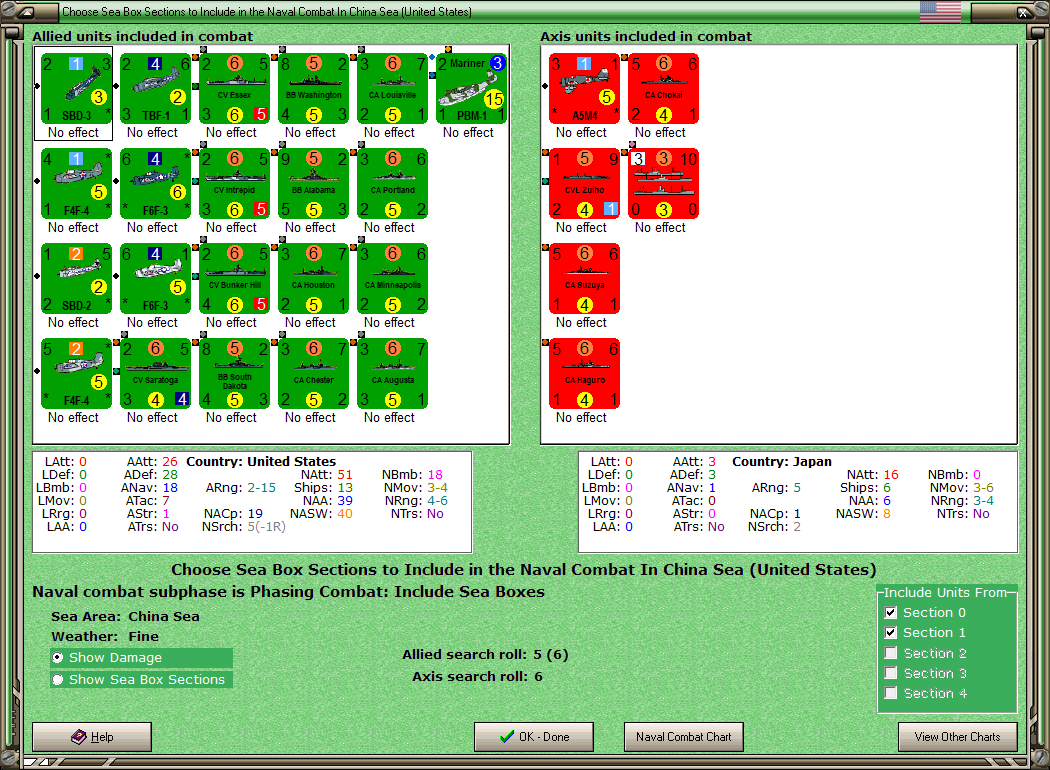The width and height of the screenshot is (1050, 770).
Task: Confirm with the OK - Done button
Action: pos(534,737)
